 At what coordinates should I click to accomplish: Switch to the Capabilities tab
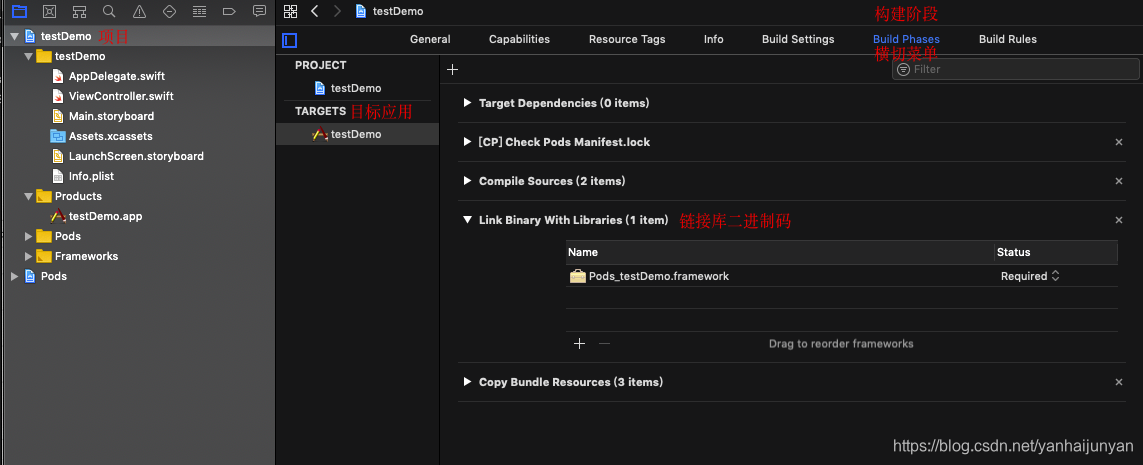(x=520, y=39)
